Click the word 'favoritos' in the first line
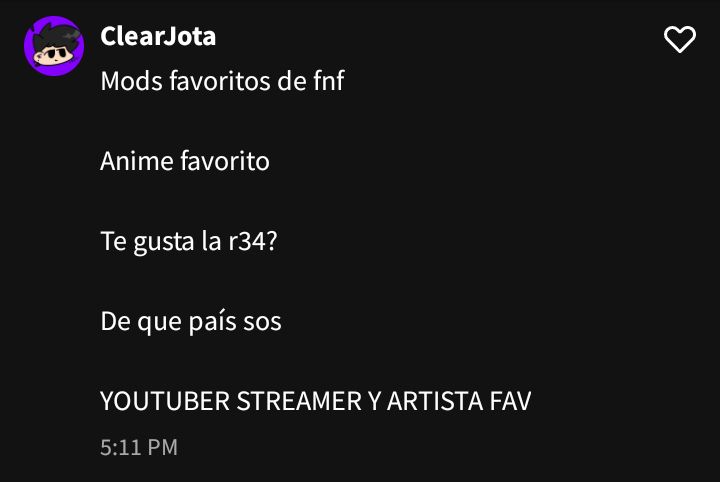The width and height of the screenshot is (720, 482). click(x=219, y=81)
